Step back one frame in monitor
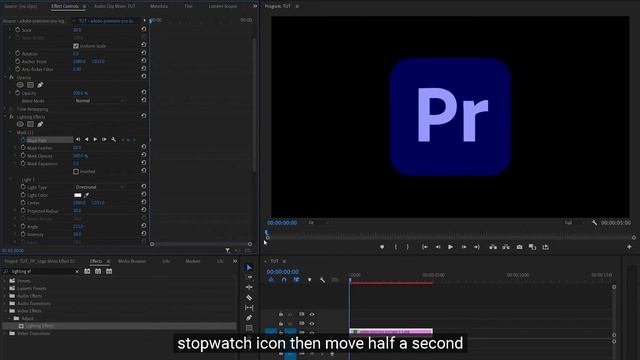The width and height of the screenshot is (640, 360). pyautogui.click(x=438, y=247)
